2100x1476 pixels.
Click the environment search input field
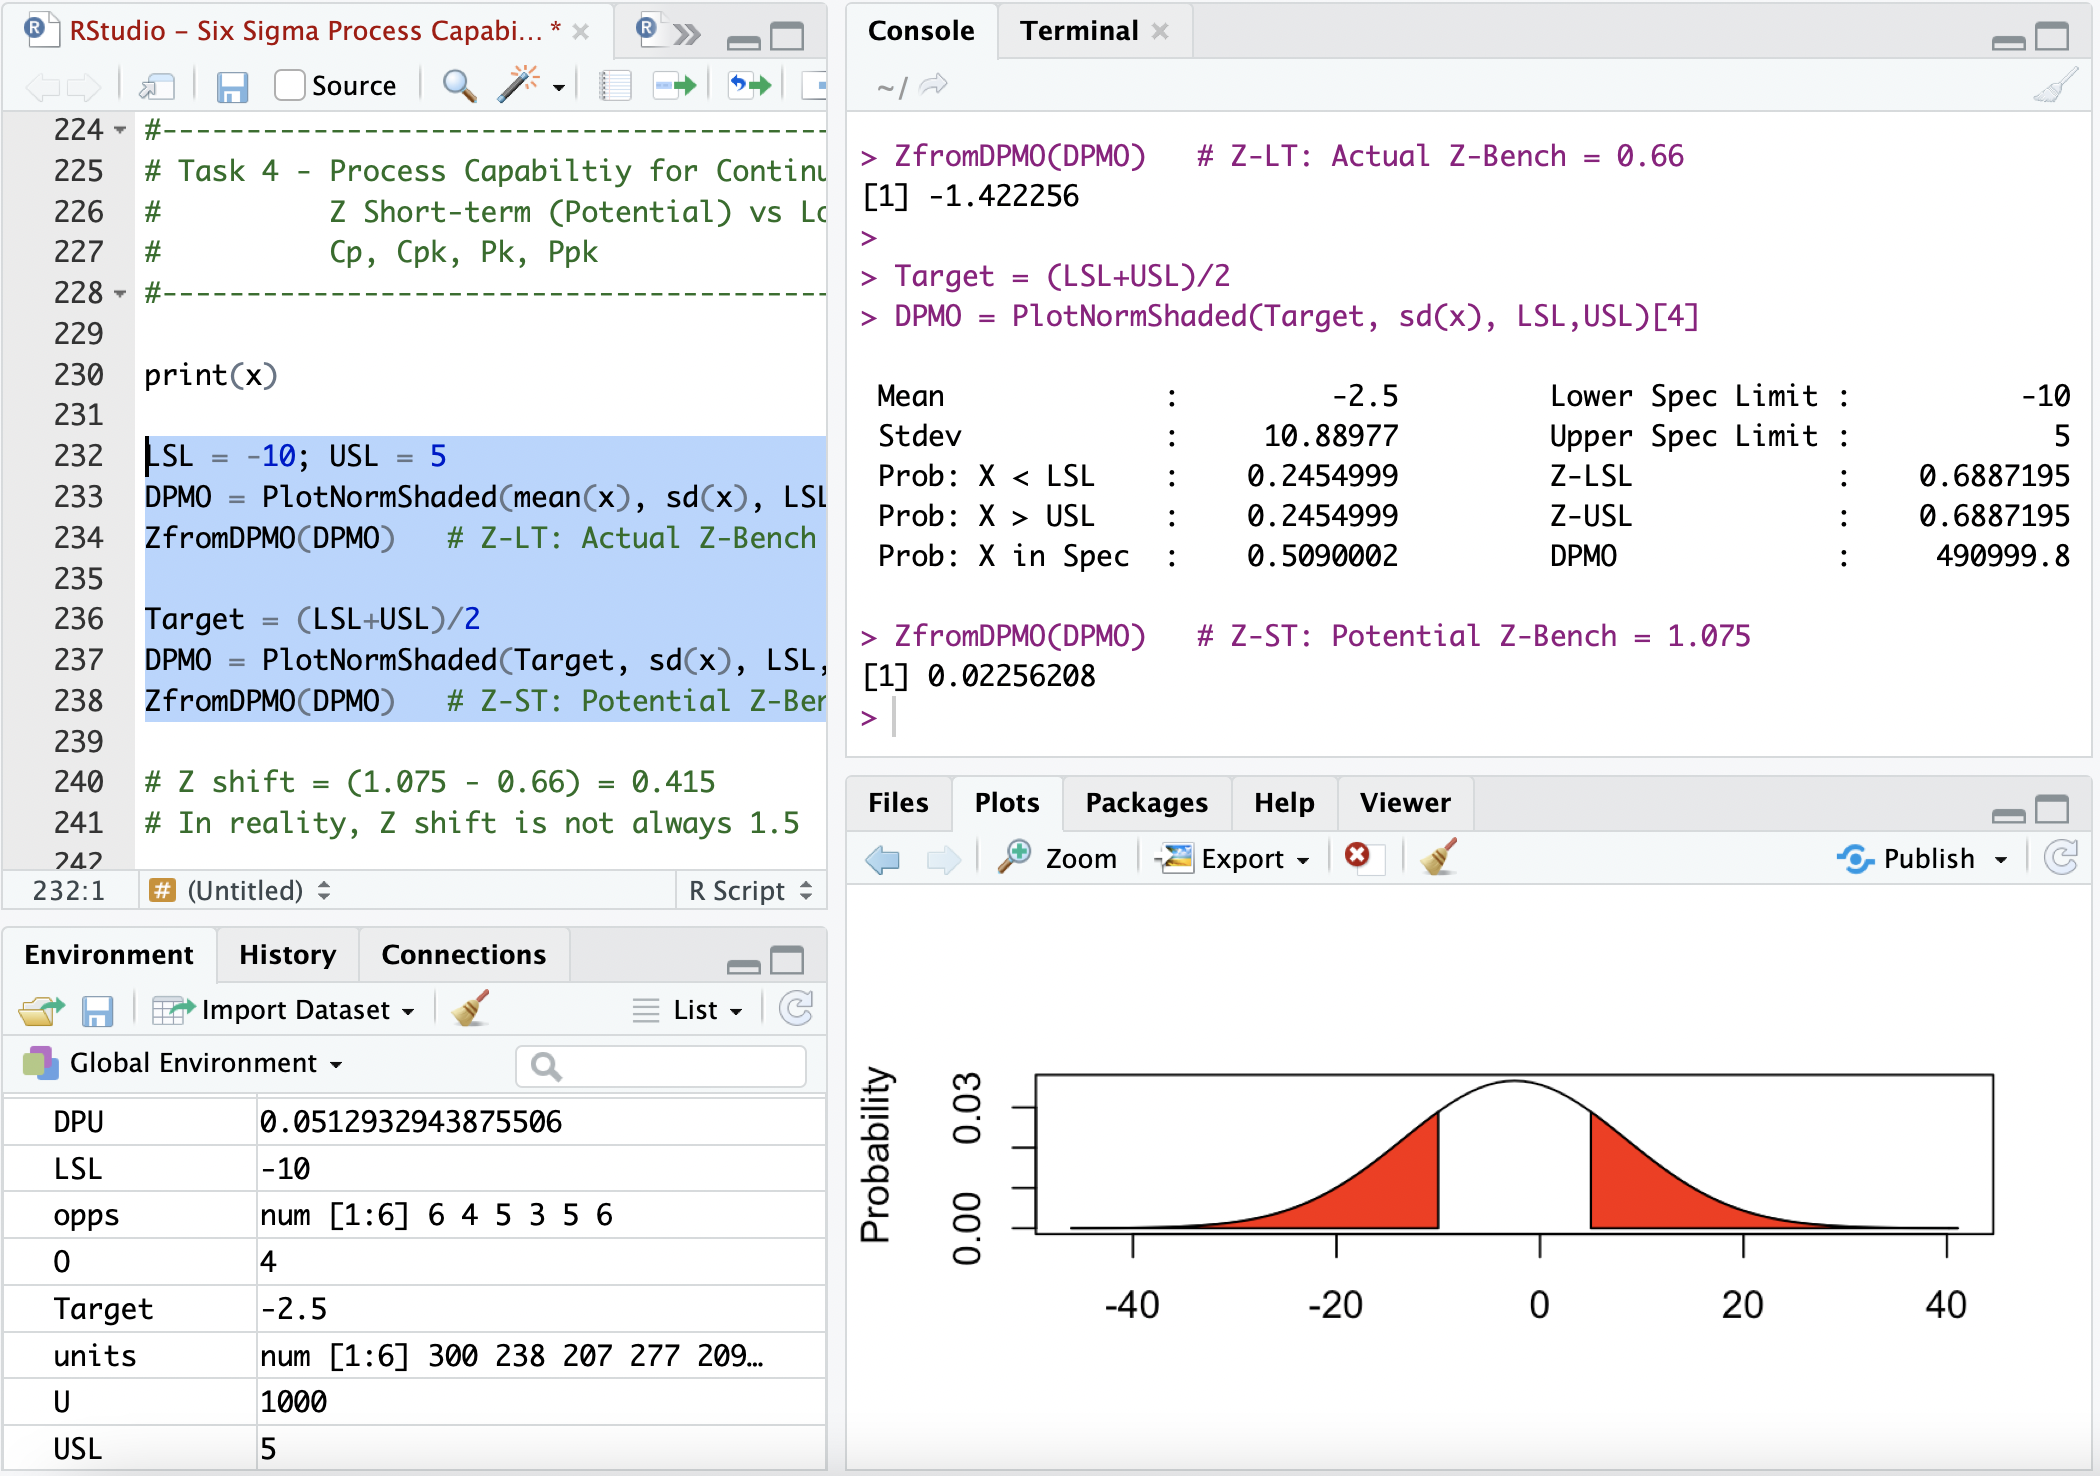(x=670, y=1066)
